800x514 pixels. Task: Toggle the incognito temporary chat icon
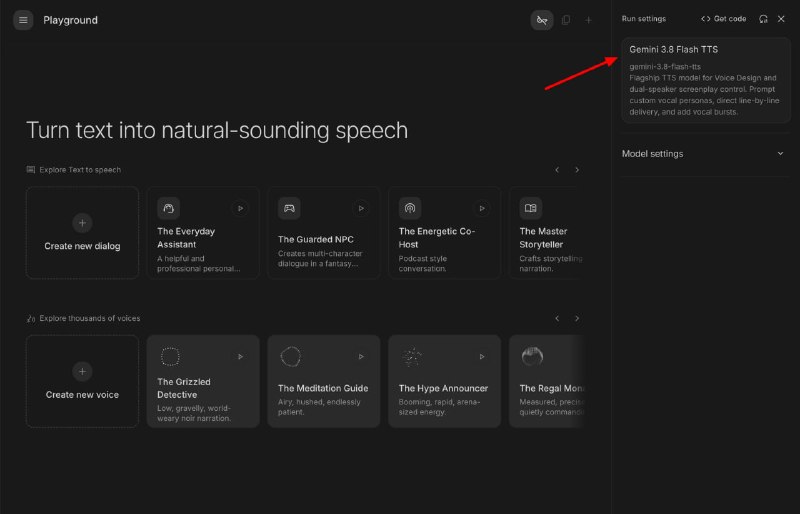coord(542,20)
